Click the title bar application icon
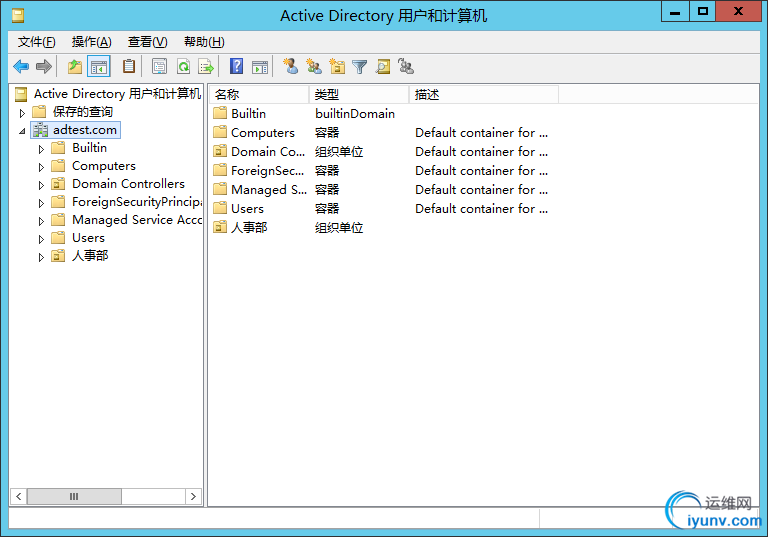Screen dimensions: 768x537 18,16
